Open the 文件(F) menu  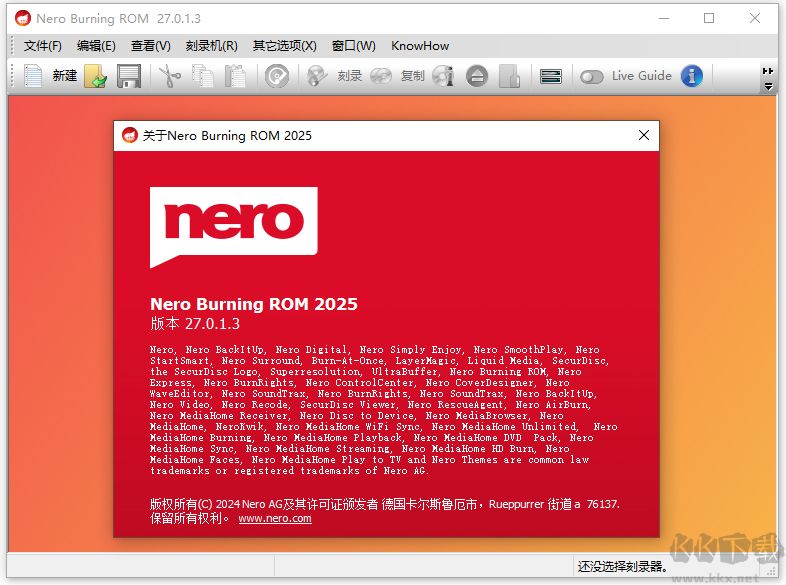tap(43, 46)
